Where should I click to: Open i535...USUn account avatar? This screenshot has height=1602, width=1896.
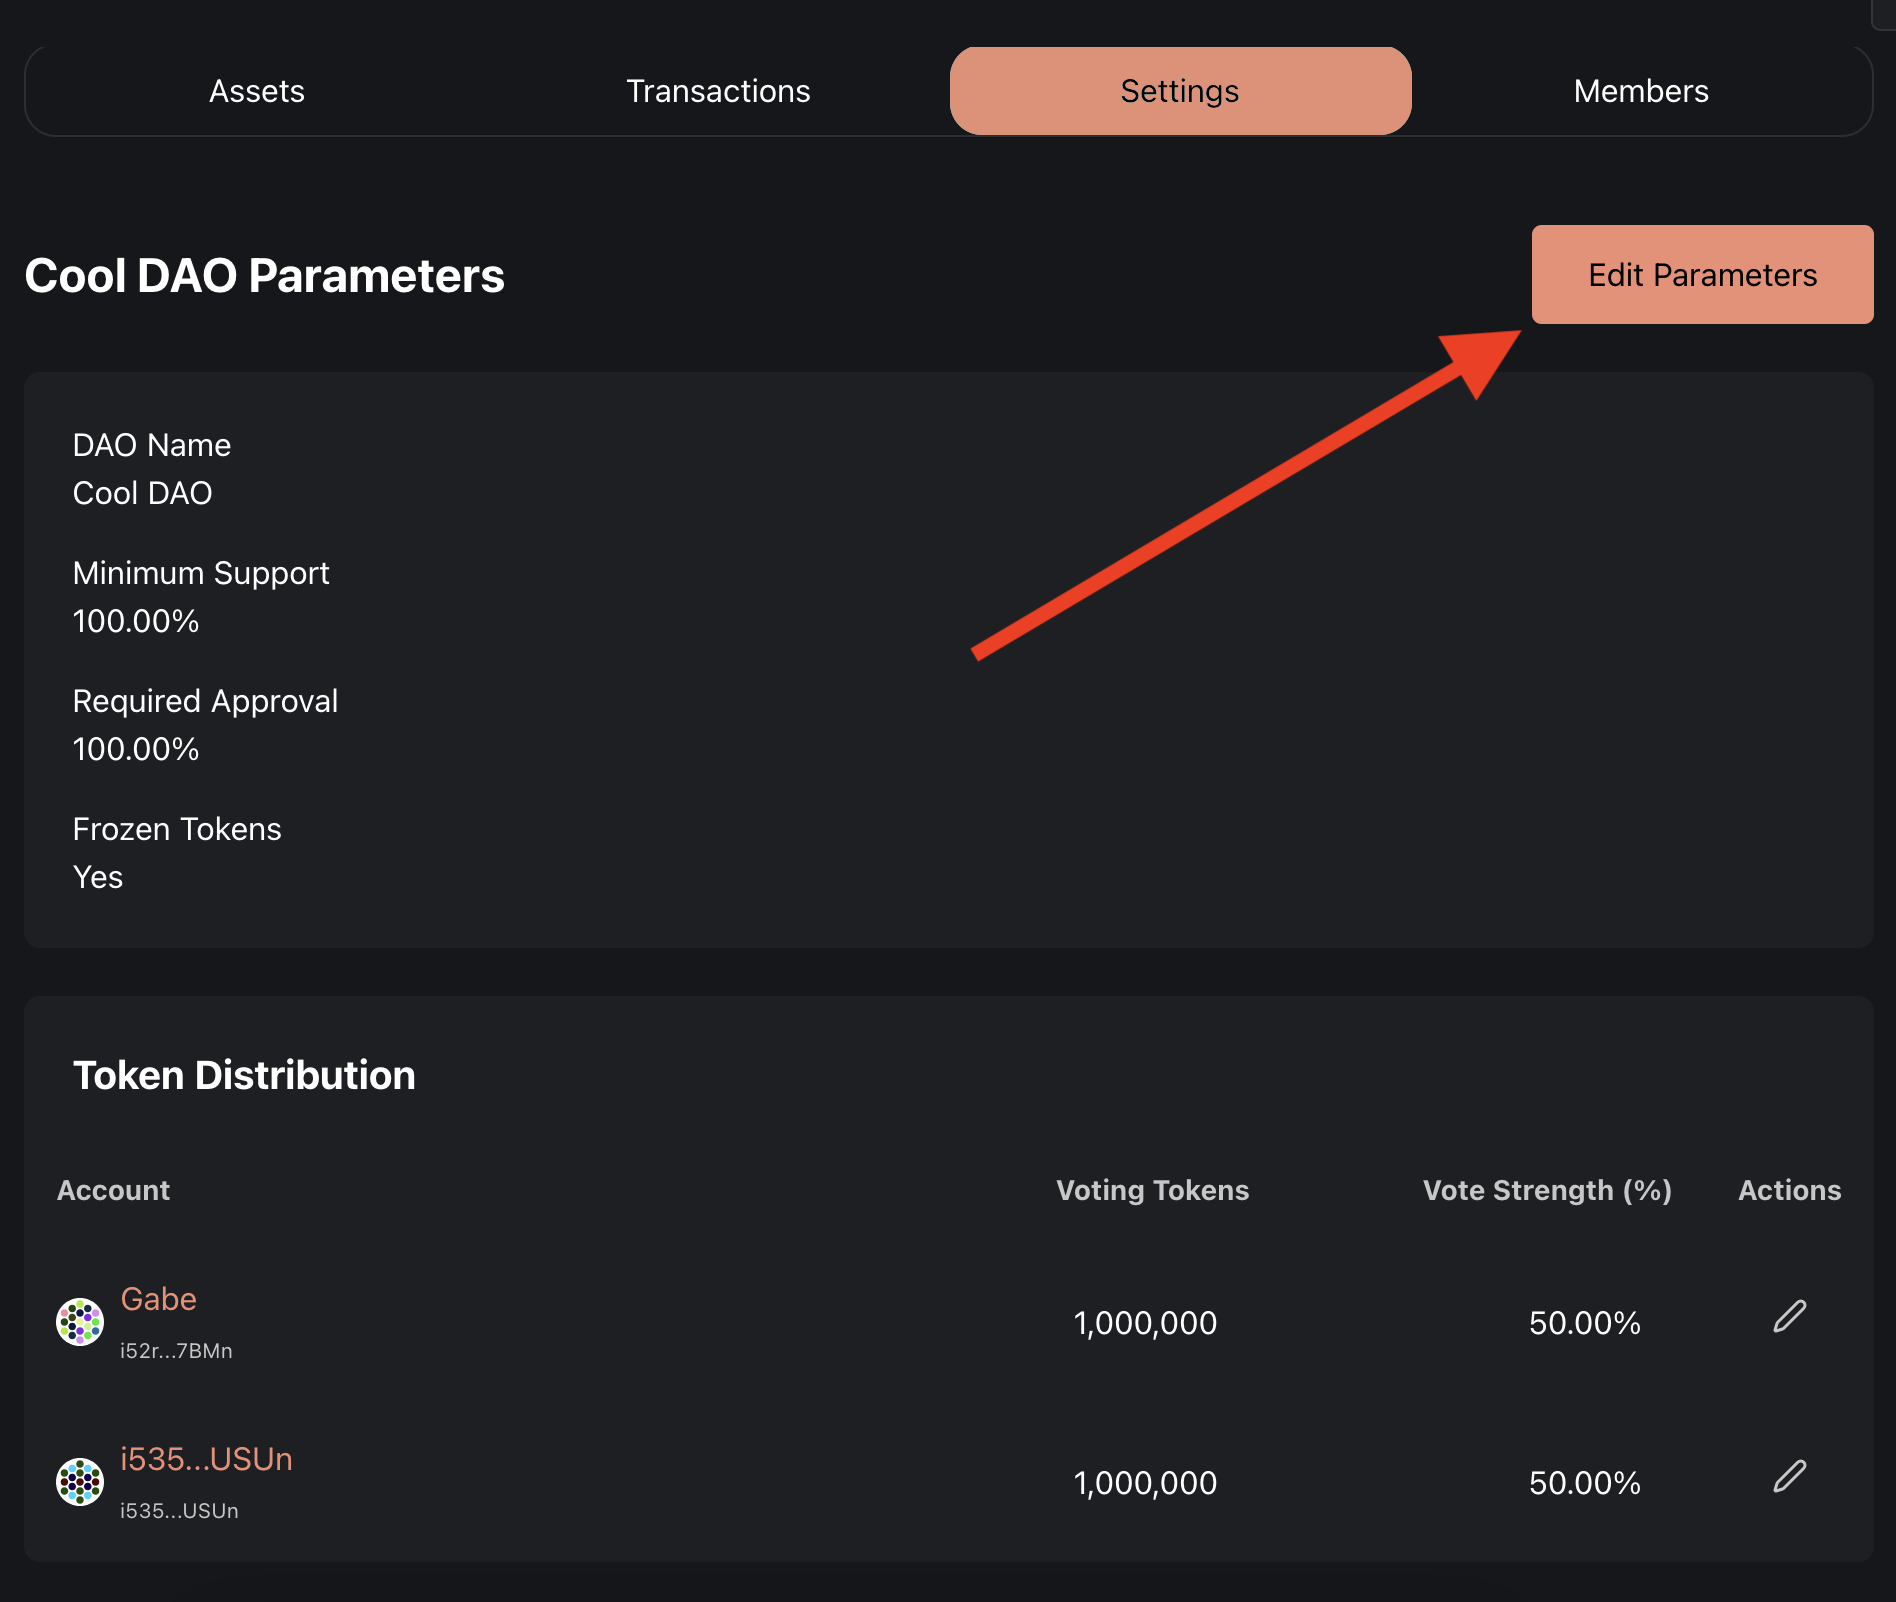click(x=80, y=1482)
